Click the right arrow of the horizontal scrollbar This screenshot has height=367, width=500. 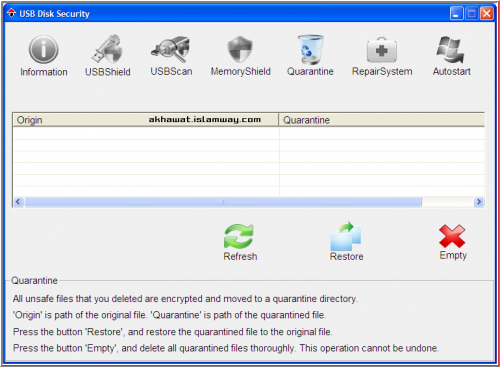[479, 202]
